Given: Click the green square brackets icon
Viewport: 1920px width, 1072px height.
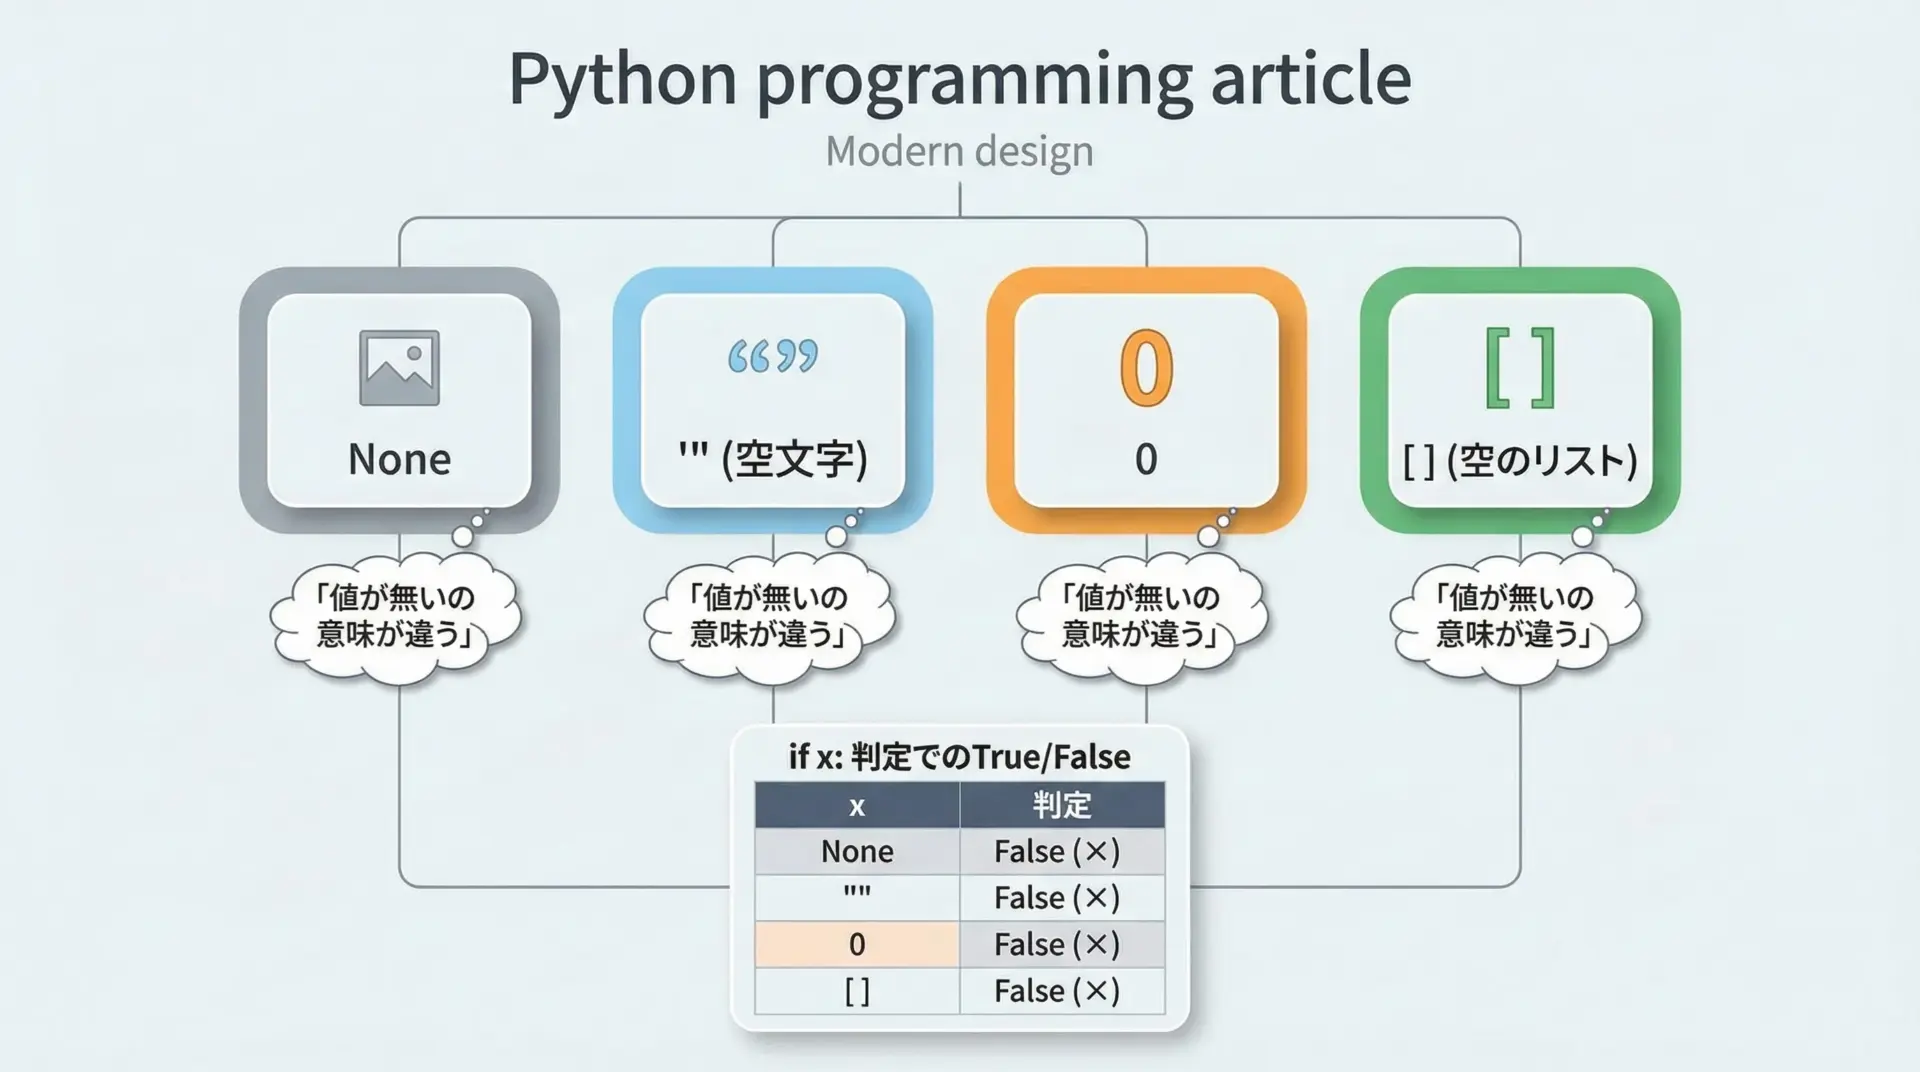Looking at the screenshot, I should (x=1519, y=367).
